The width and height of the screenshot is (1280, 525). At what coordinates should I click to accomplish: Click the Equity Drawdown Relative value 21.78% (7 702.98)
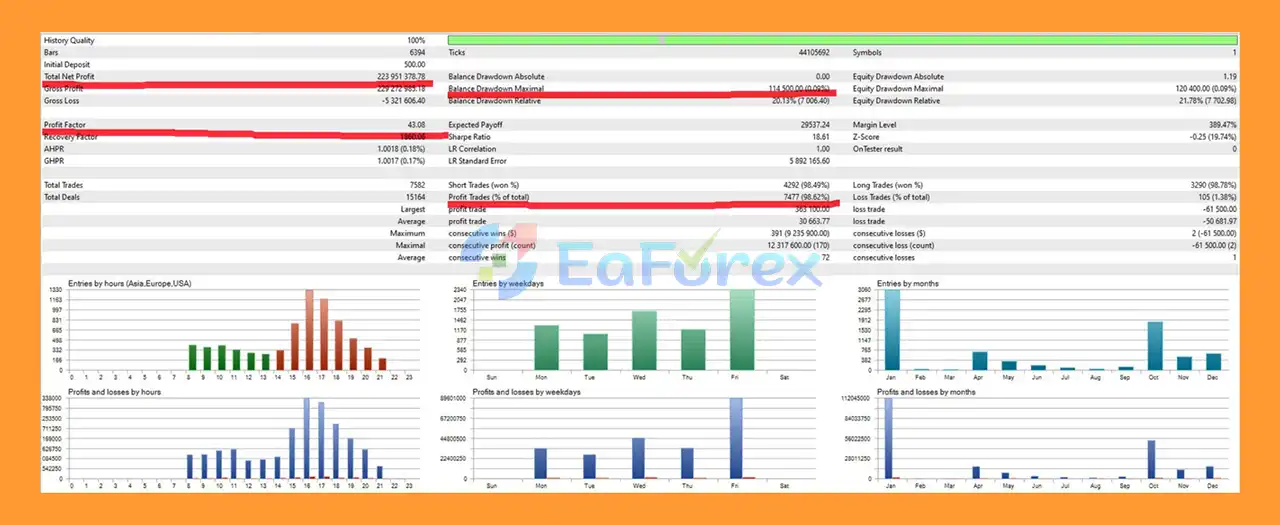[1207, 100]
